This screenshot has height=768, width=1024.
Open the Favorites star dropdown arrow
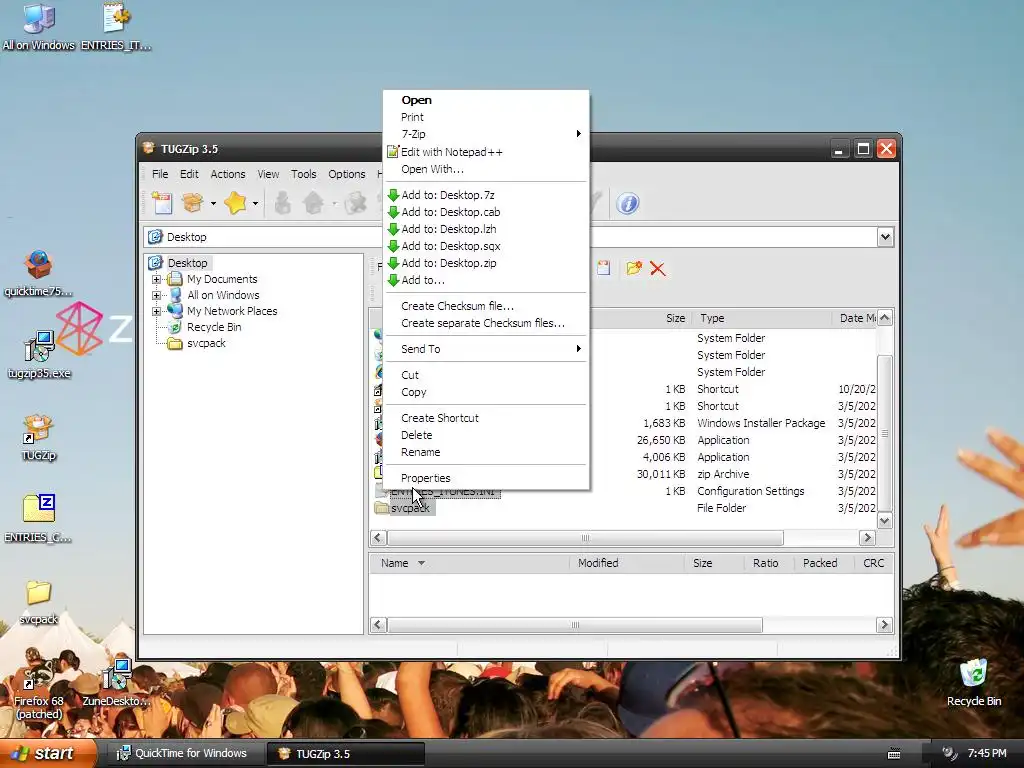tap(255, 204)
